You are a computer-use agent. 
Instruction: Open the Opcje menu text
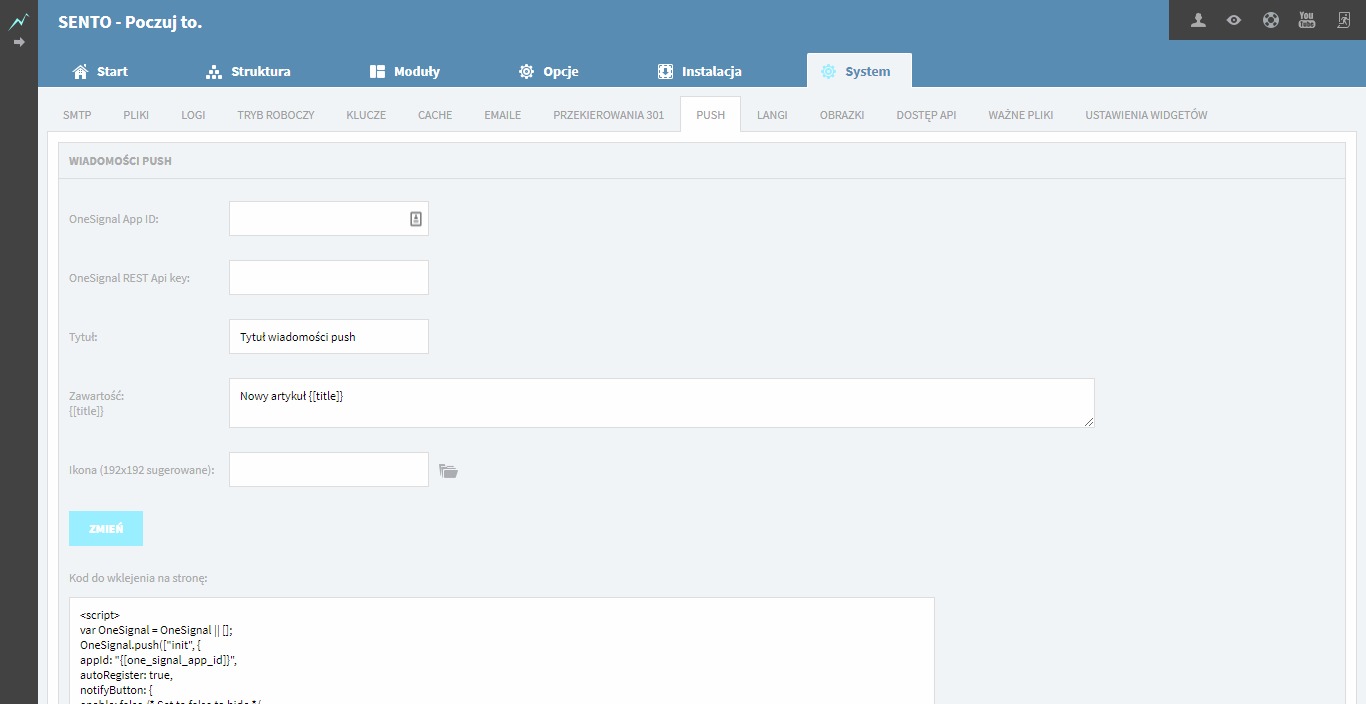[x=561, y=72]
